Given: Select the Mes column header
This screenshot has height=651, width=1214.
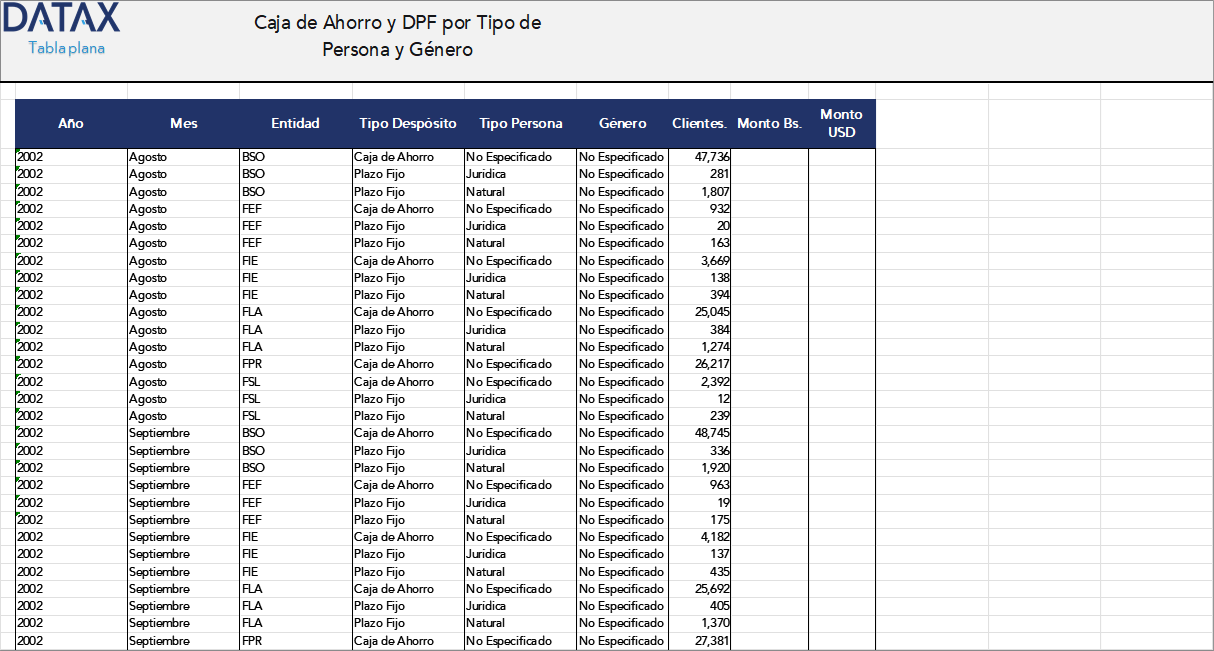Looking at the screenshot, I should (x=183, y=124).
